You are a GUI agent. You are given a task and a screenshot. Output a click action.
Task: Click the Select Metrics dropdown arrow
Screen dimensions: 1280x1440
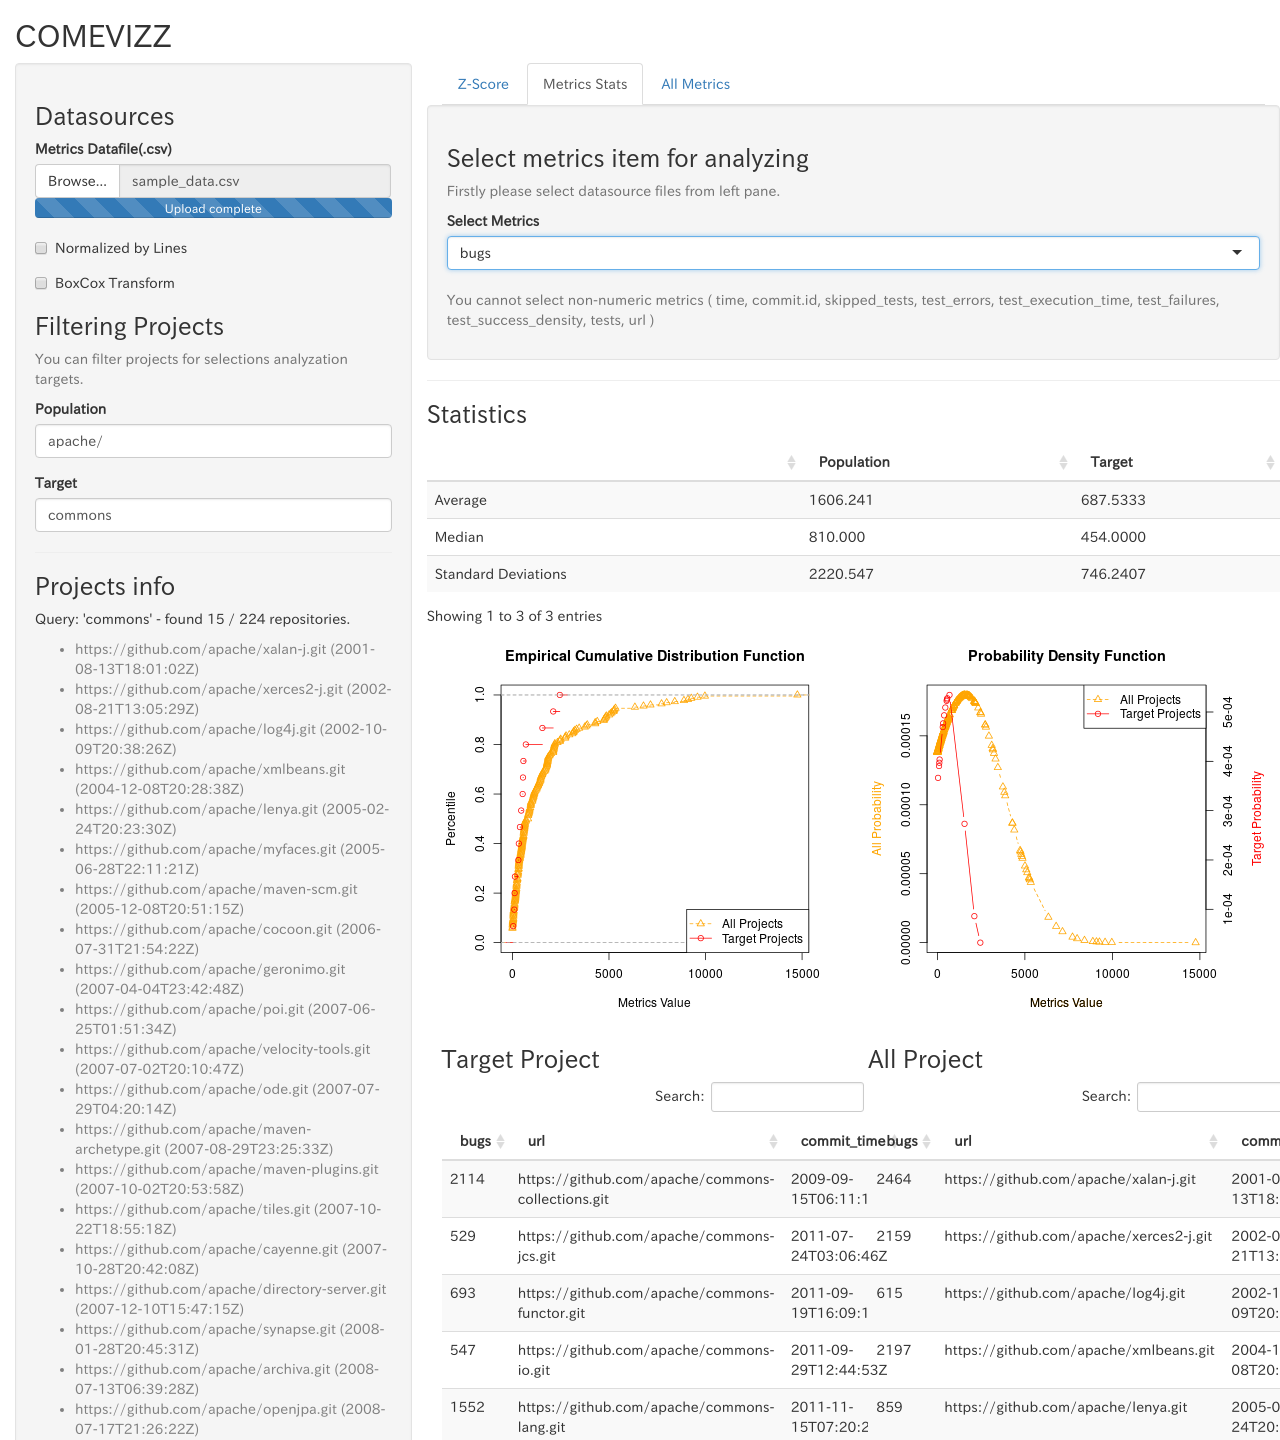(x=1237, y=253)
